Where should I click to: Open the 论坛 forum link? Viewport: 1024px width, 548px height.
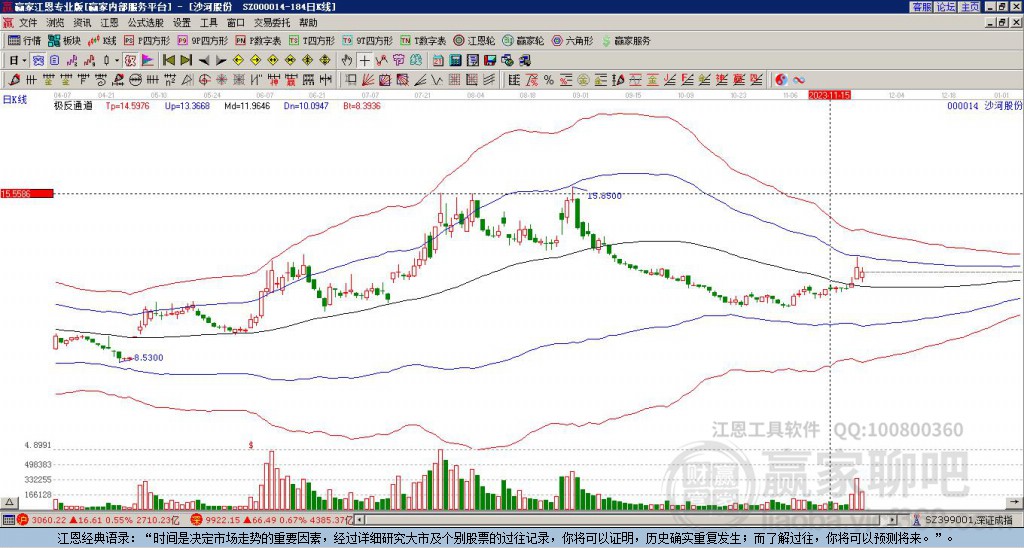[946, 7]
